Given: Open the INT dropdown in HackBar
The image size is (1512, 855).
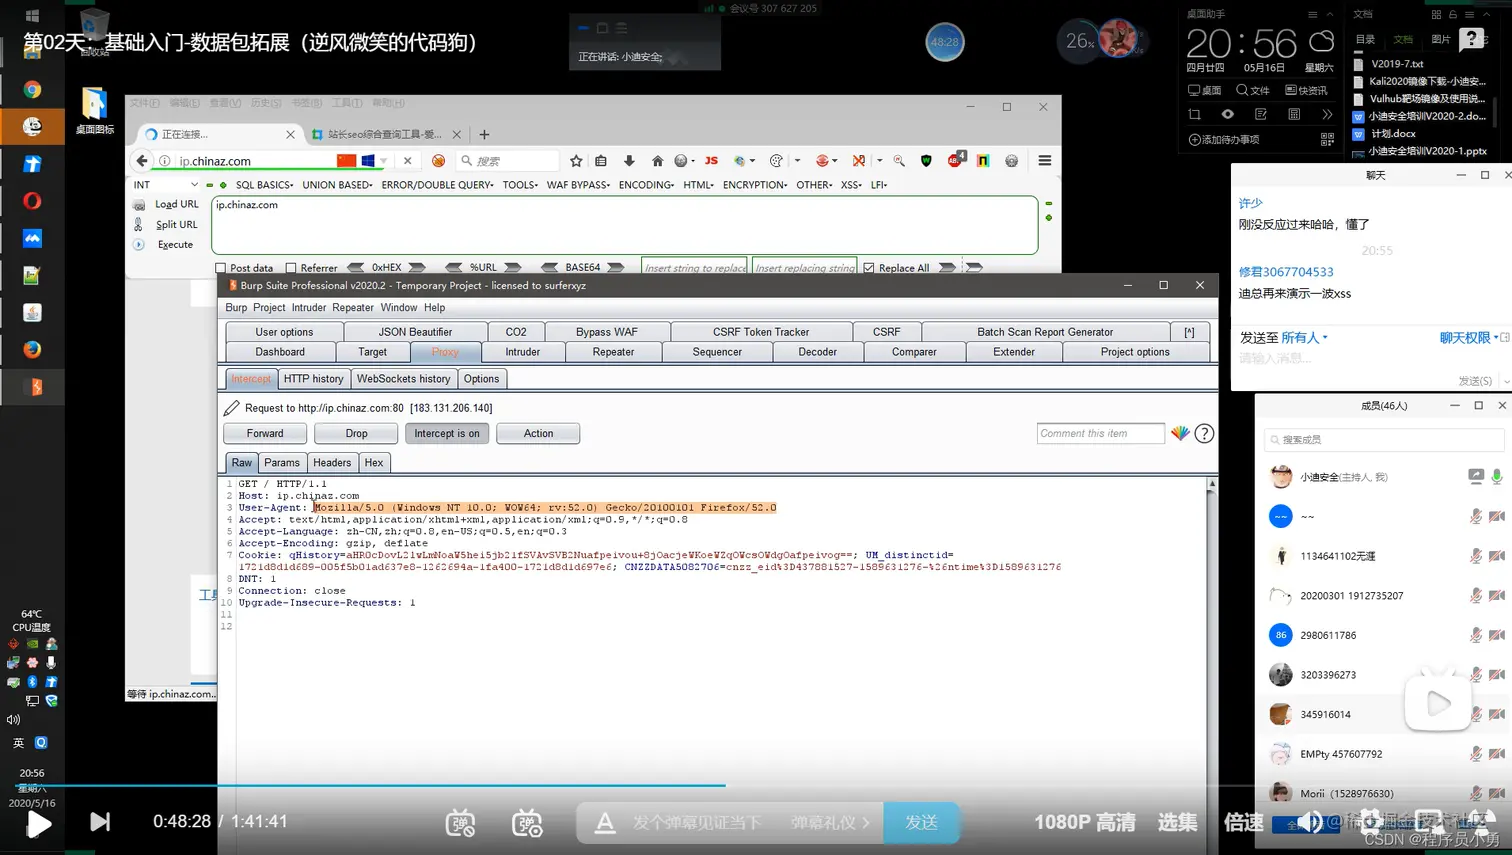Looking at the screenshot, I should (x=166, y=185).
